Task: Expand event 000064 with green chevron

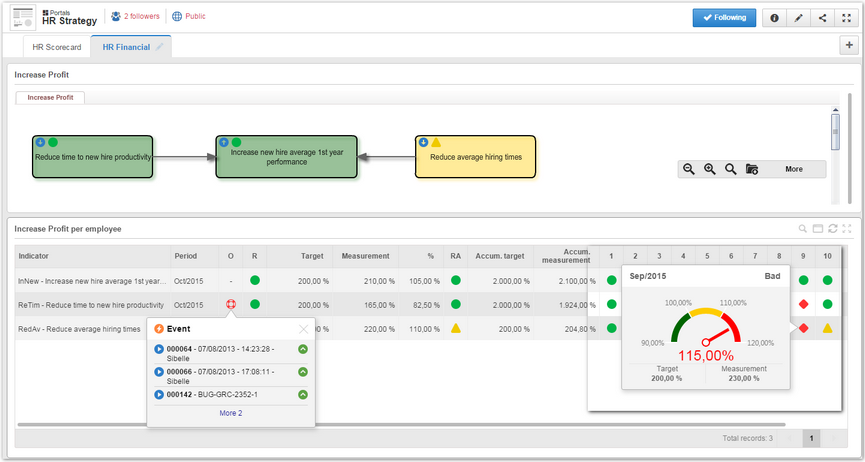Action: pos(303,349)
